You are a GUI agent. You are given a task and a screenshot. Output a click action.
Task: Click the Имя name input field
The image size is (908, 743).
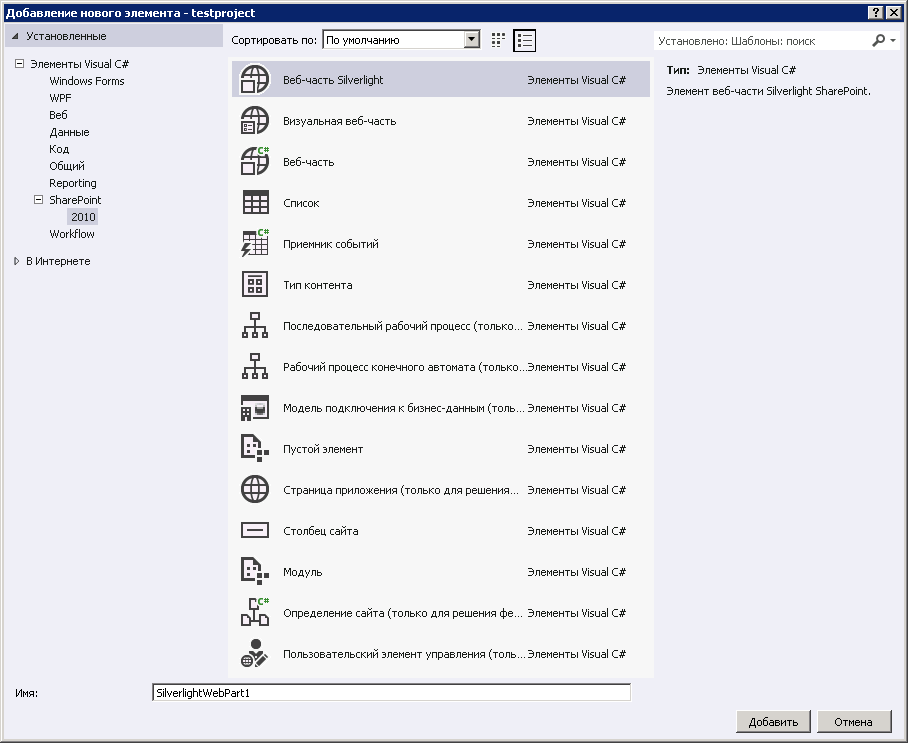[390, 693]
